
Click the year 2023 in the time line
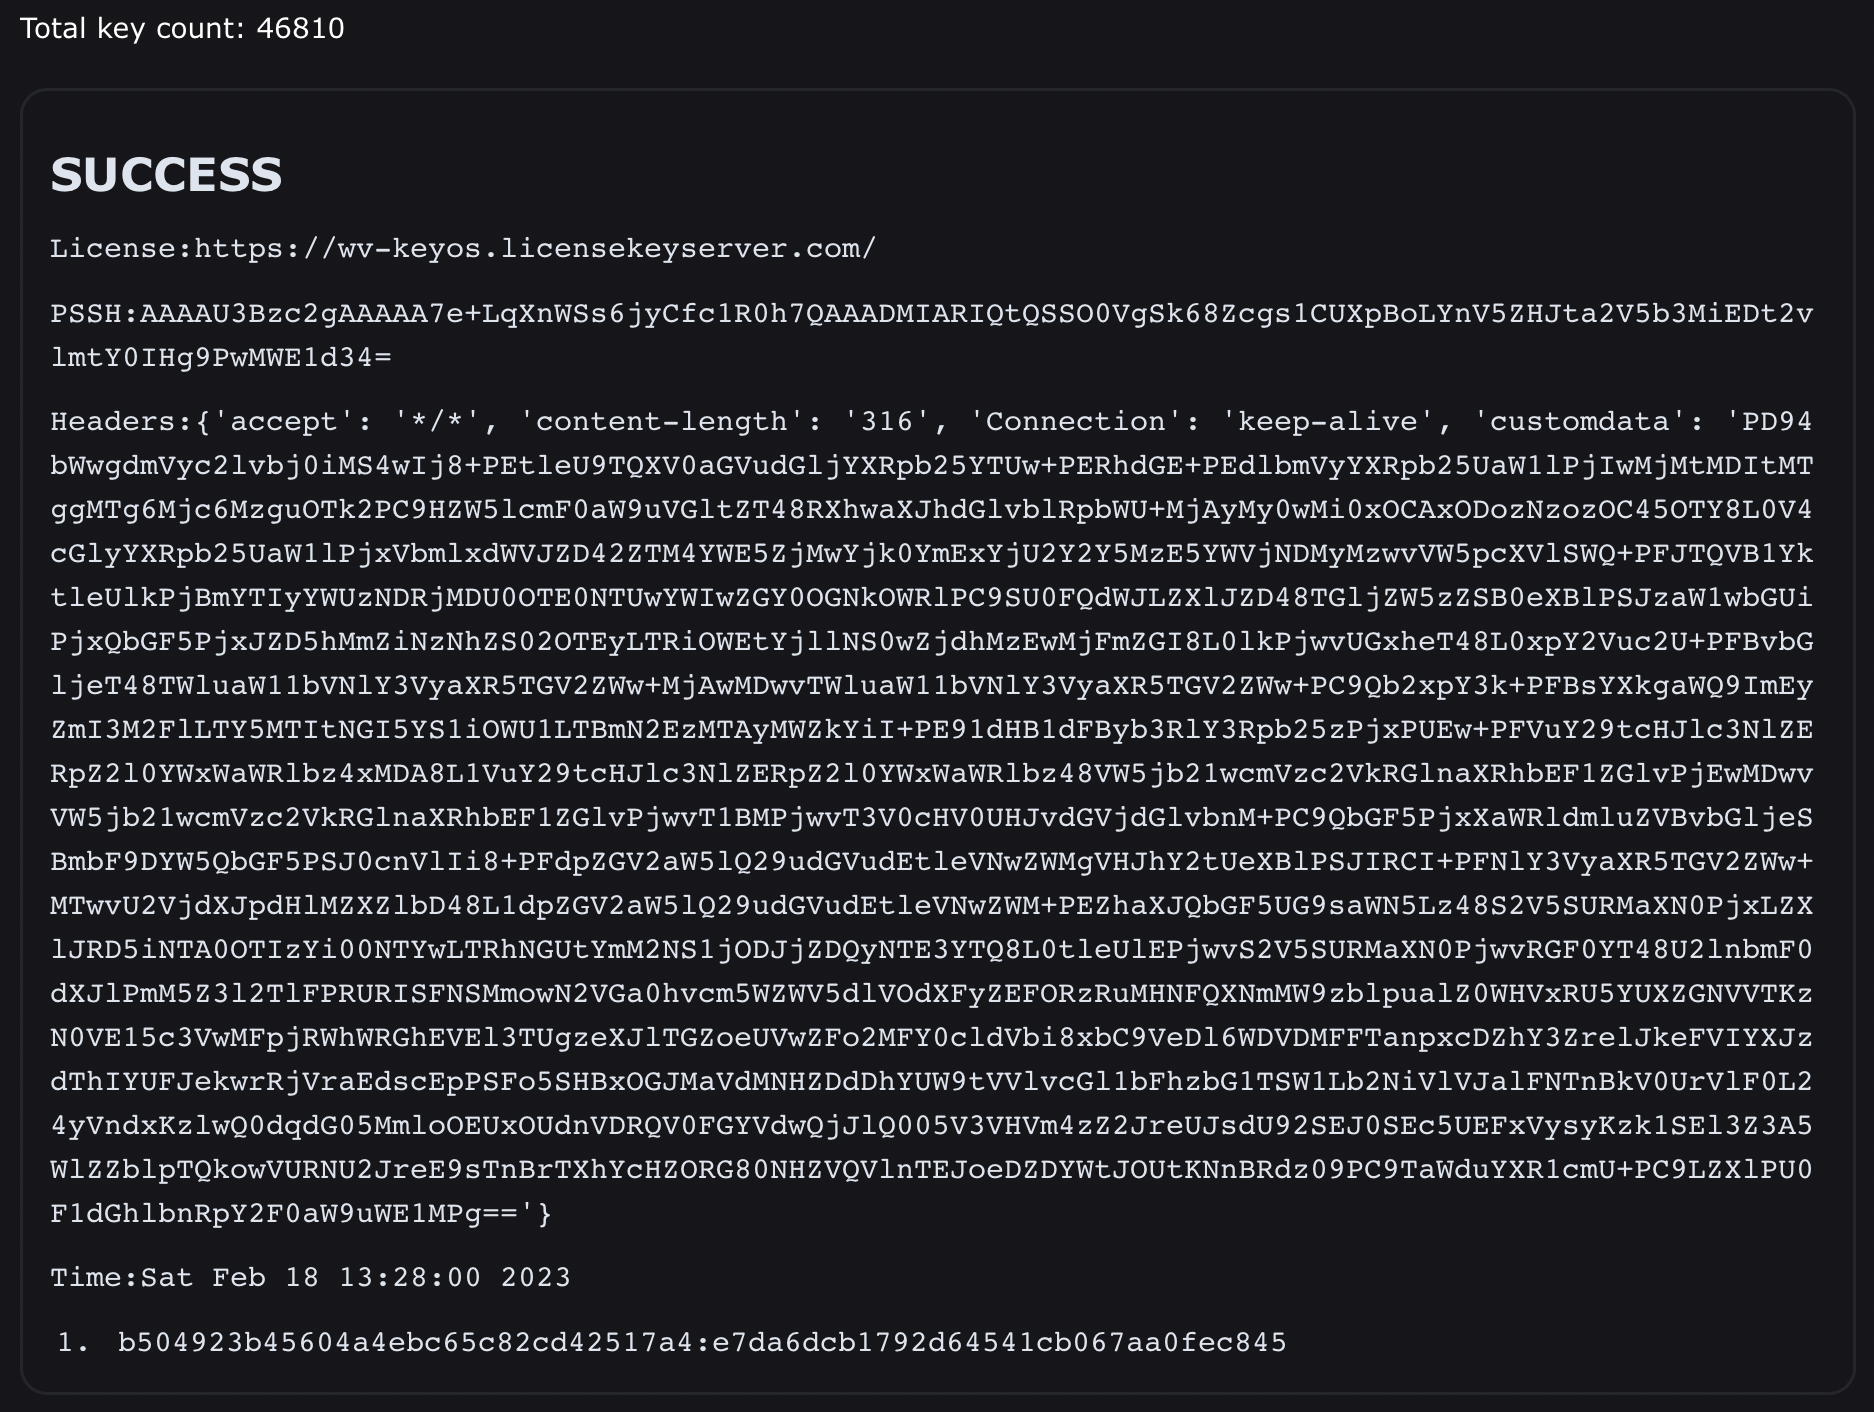pos(536,1278)
